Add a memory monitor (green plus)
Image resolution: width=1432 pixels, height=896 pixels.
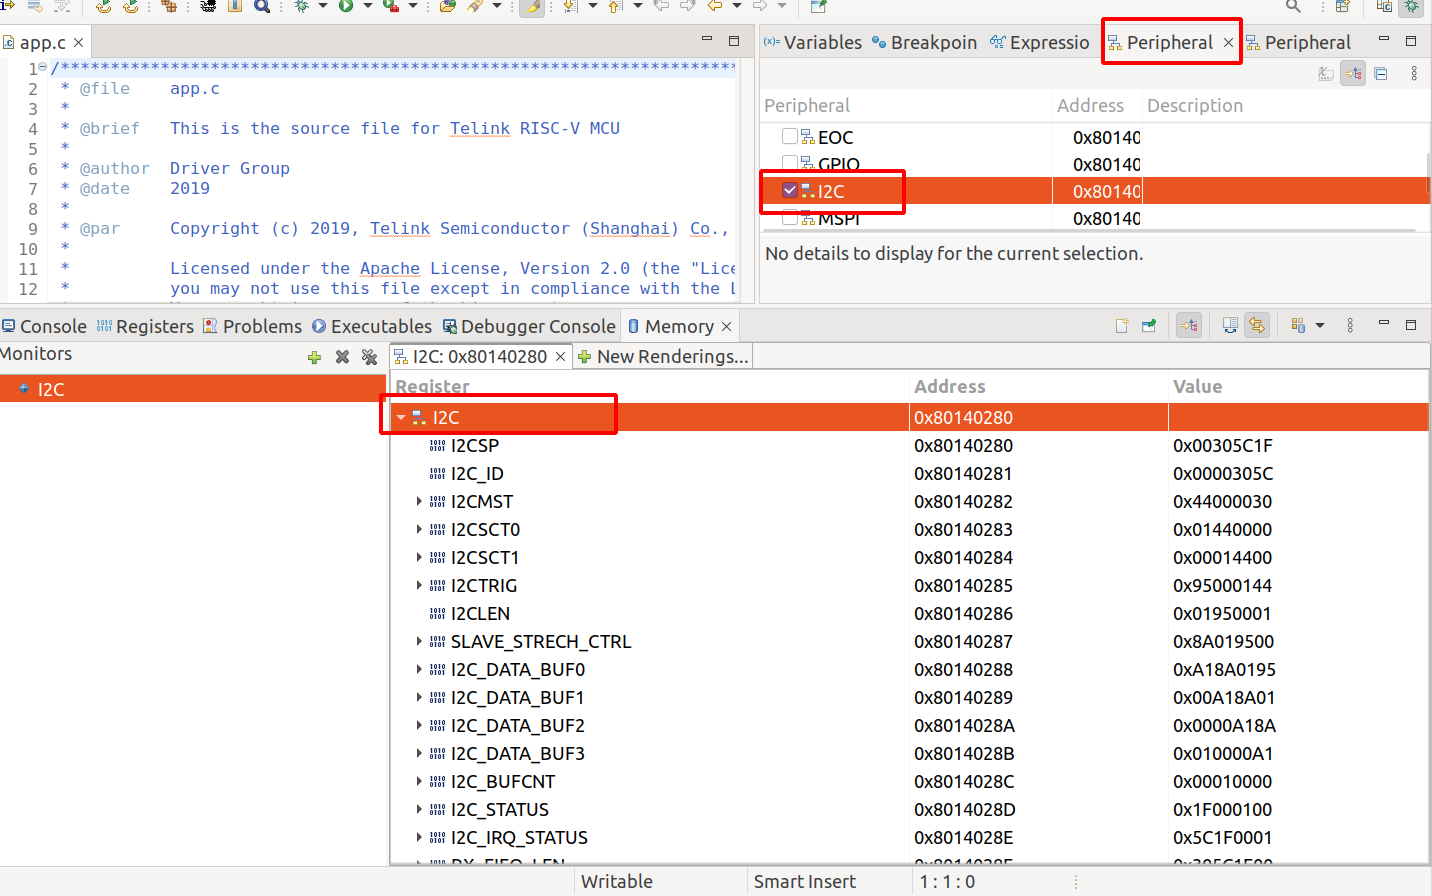point(314,357)
